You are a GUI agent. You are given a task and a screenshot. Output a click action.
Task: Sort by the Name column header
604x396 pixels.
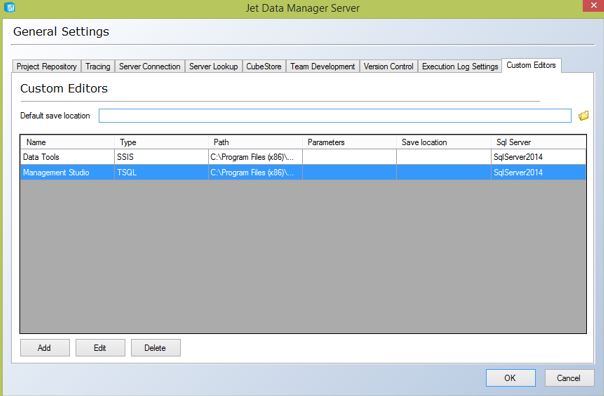pyautogui.click(x=67, y=142)
